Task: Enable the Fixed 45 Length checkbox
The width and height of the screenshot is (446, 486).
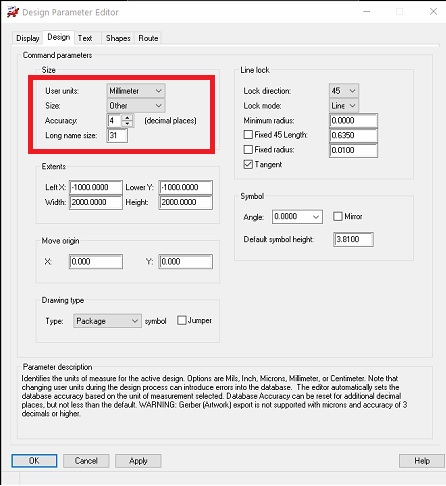Action: point(248,135)
